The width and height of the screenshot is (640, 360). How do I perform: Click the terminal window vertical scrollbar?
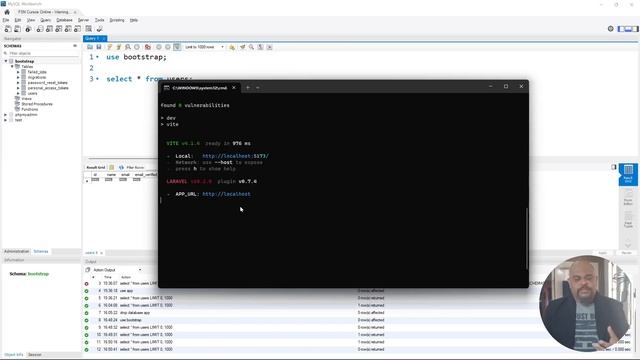coord(527,239)
